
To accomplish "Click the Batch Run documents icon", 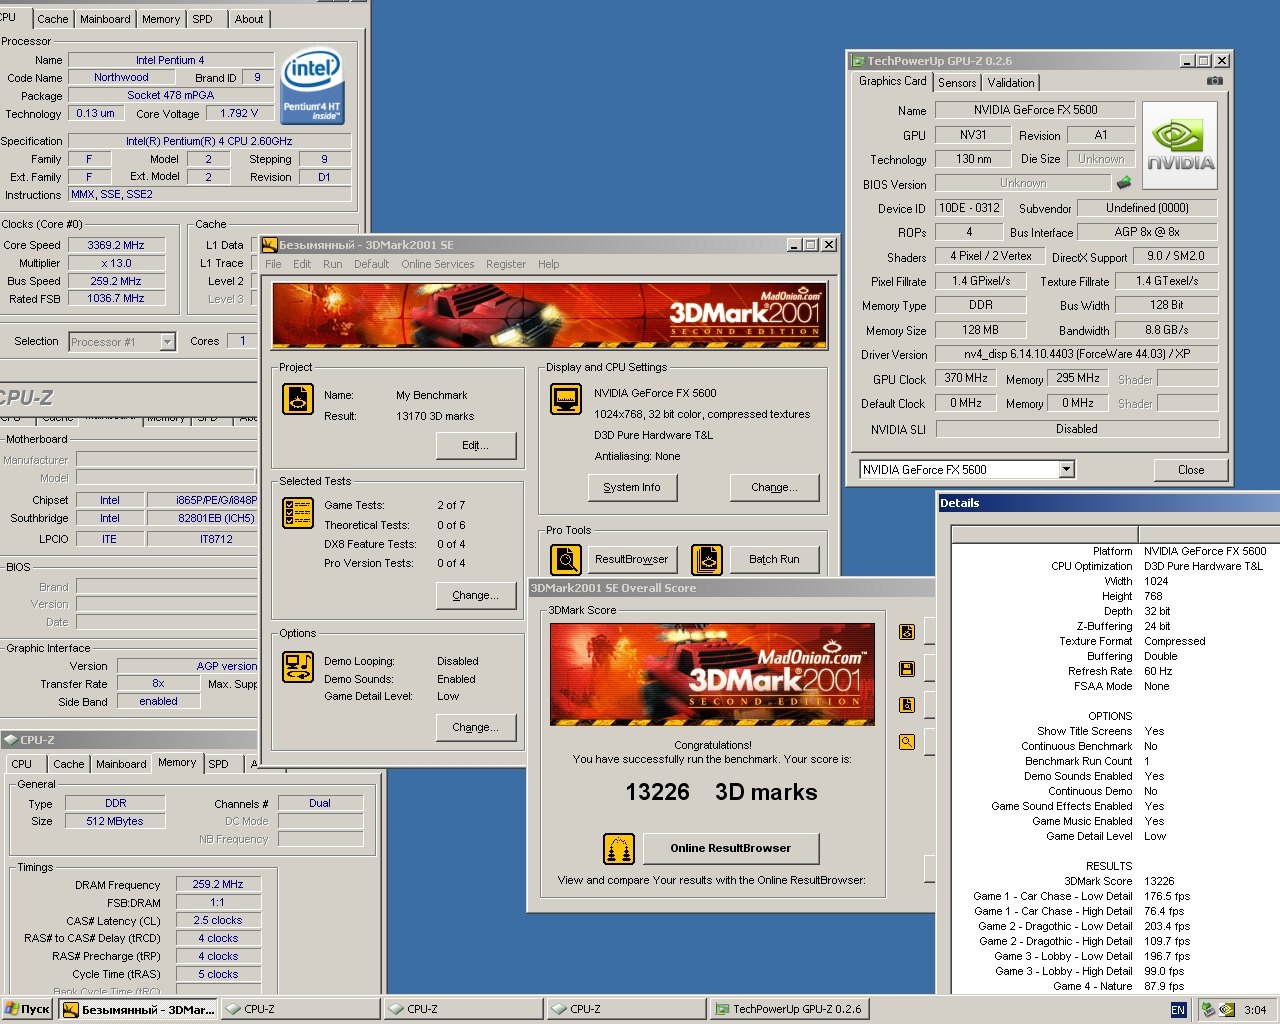I will coord(707,559).
